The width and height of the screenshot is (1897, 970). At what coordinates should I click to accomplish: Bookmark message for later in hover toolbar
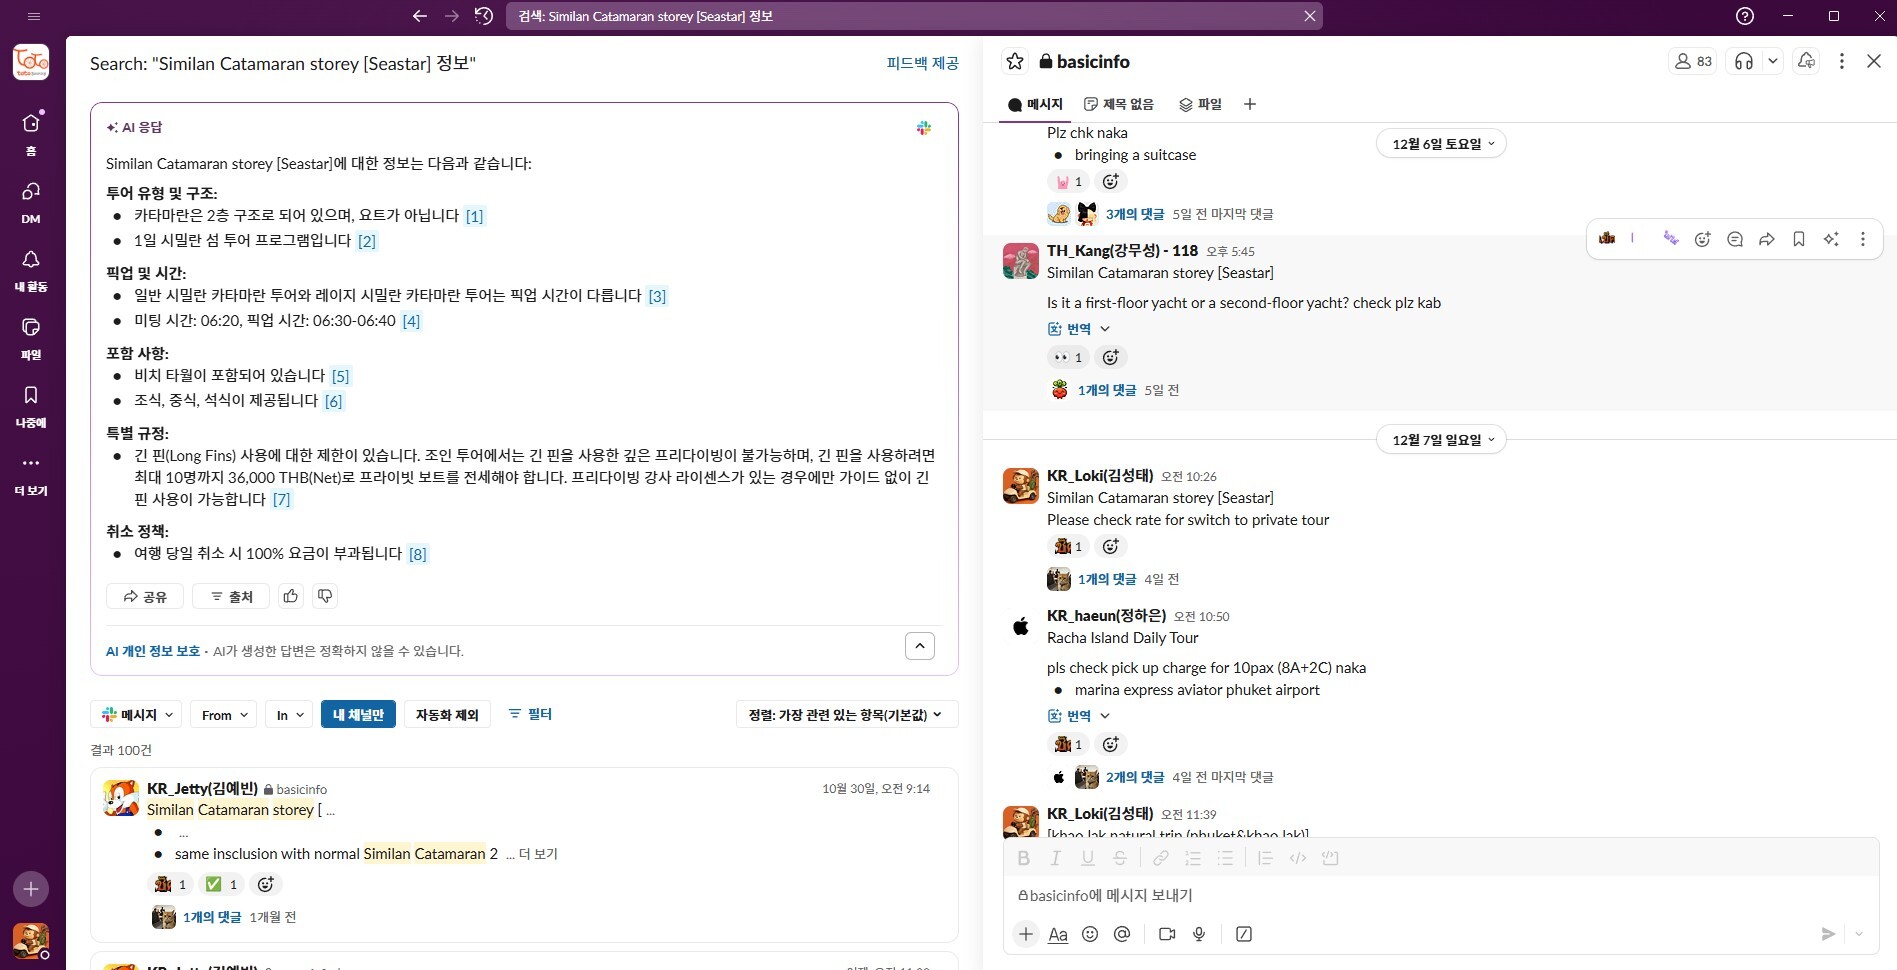1799,239
